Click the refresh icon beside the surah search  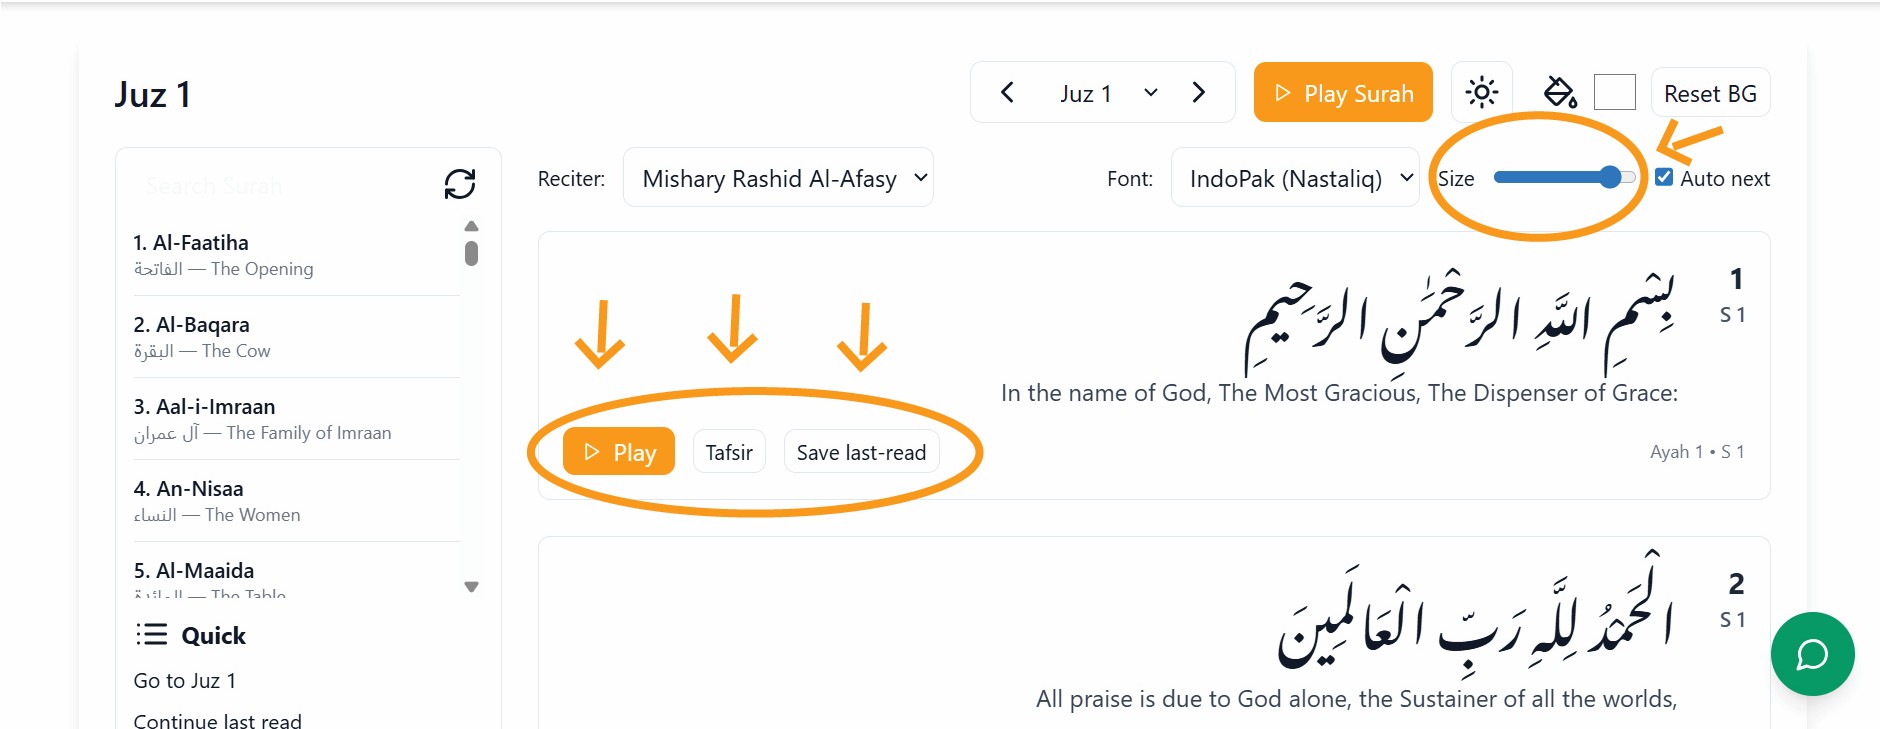click(x=459, y=184)
